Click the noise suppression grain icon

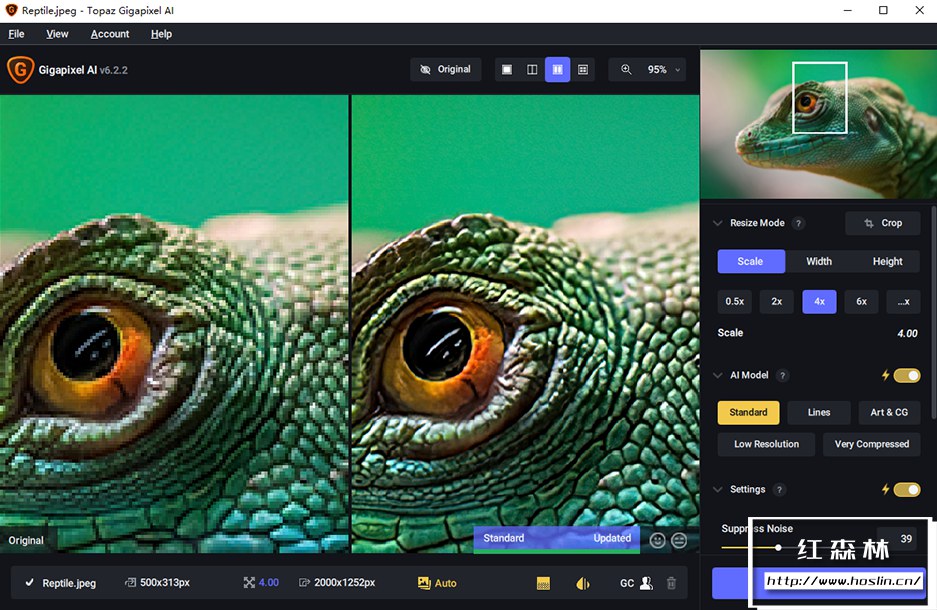(543, 583)
